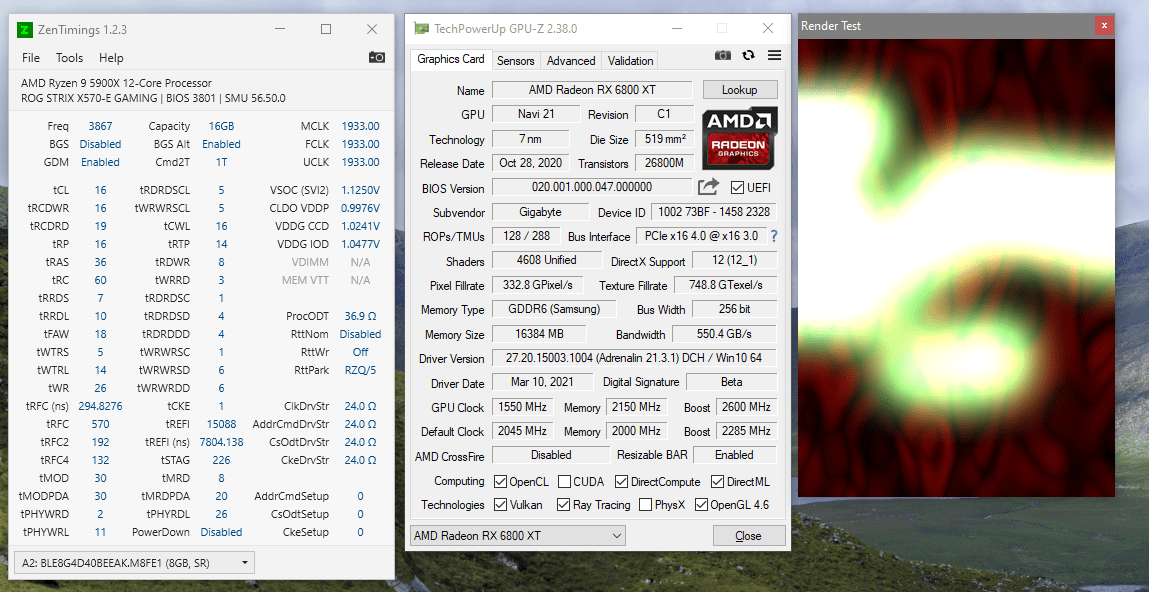
Task: Click GPU-Z refresh icon
Action: pyautogui.click(x=748, y=55)
